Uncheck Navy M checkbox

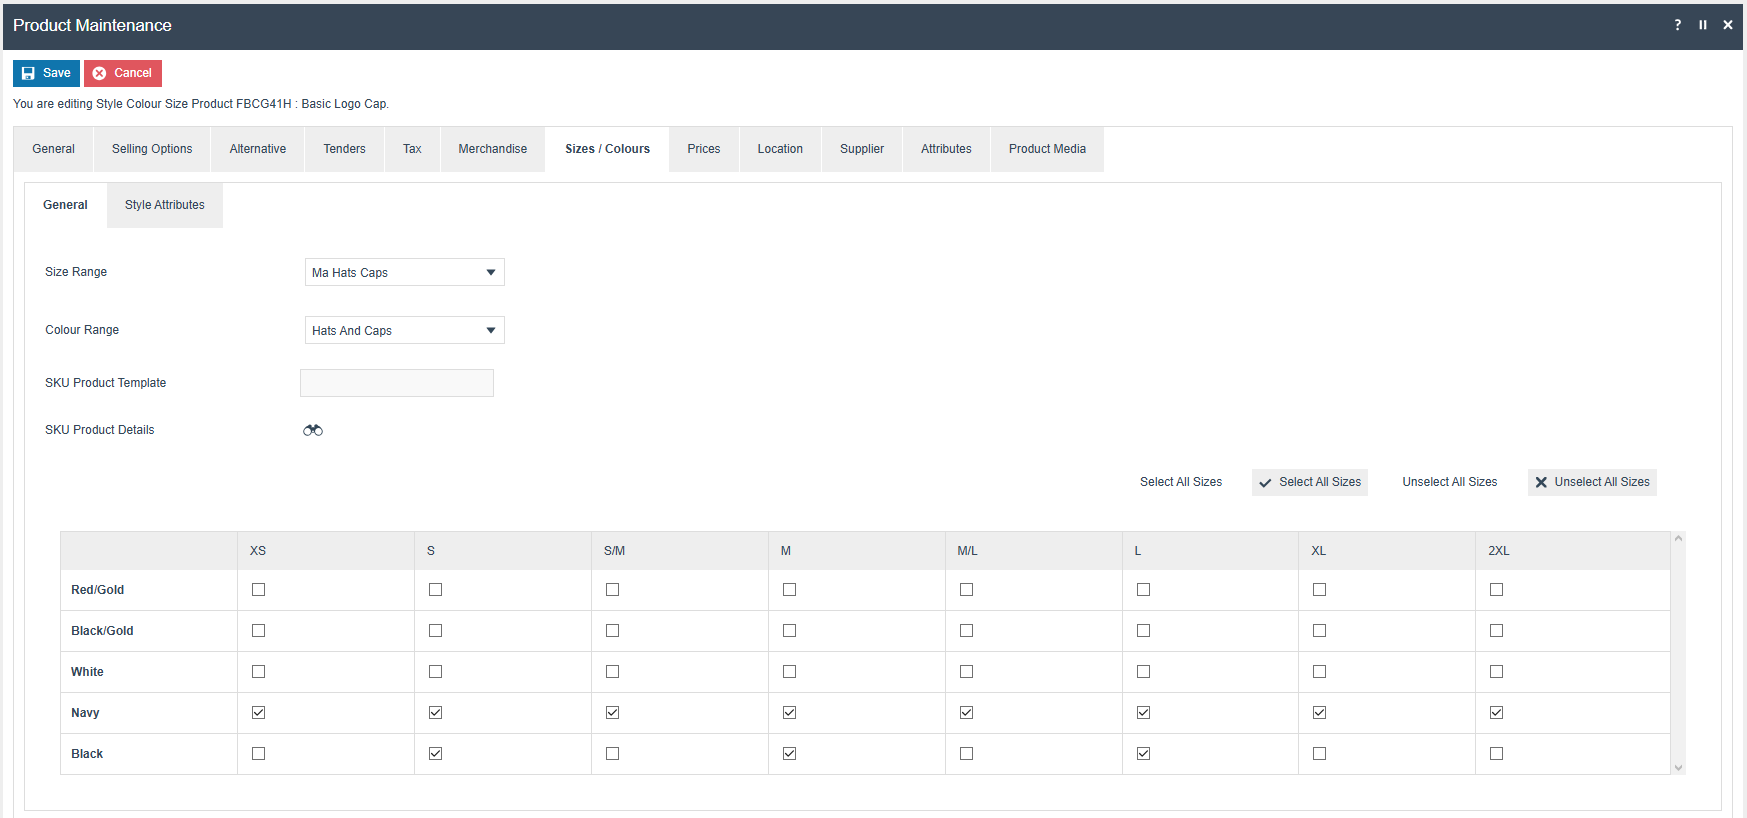pyautogui.click(x=790, y=713)
